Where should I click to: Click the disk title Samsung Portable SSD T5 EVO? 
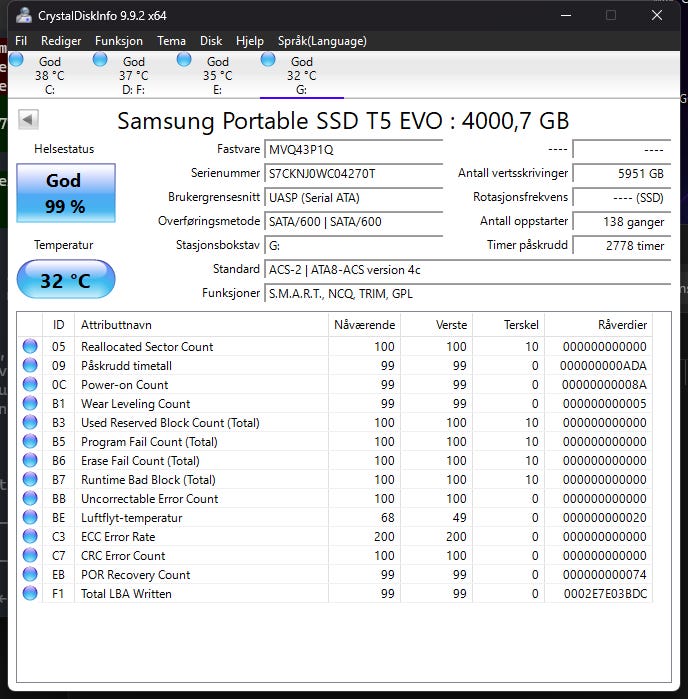coord(343,120)
